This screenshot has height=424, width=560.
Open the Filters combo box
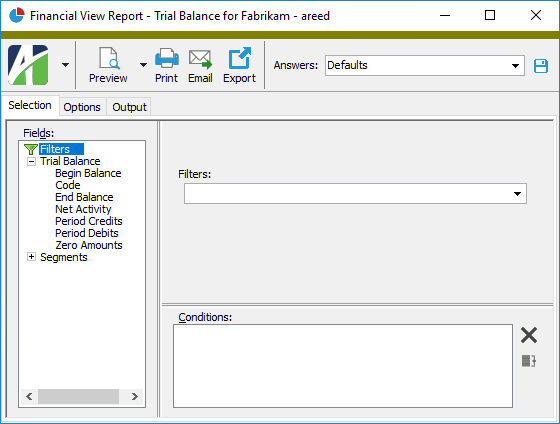(x=355, y=194)
